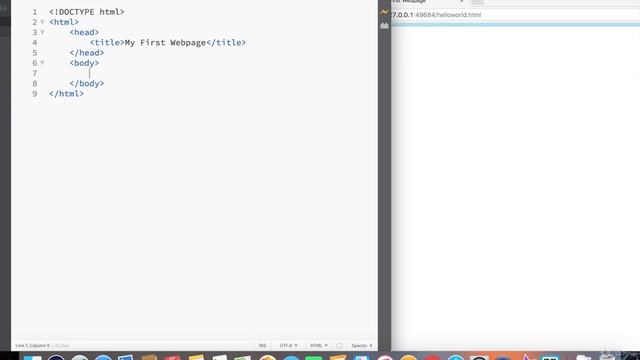Click line number 7 in gutter
Image resolution: width=640 pixels, height=360 pixels.
tap(35, 73)
